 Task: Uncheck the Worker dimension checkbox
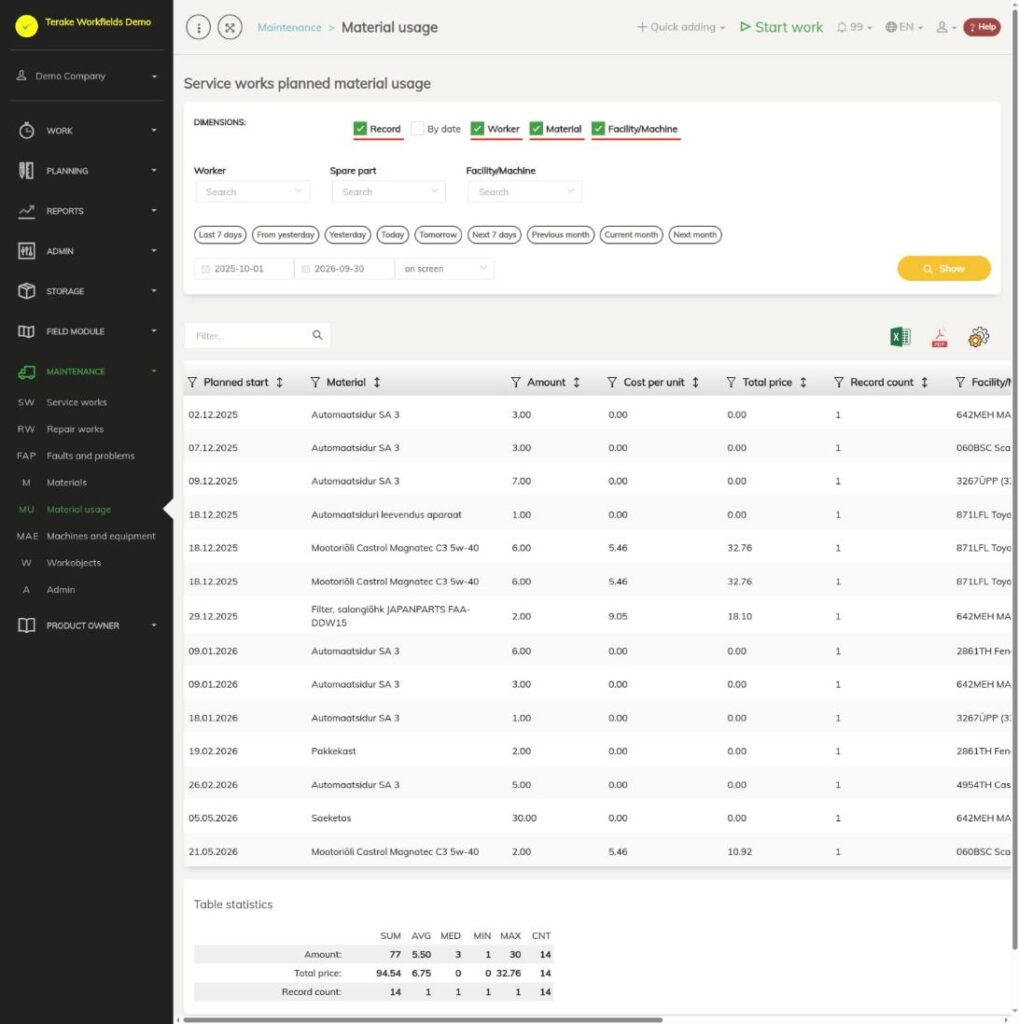(x=477, y=129)
